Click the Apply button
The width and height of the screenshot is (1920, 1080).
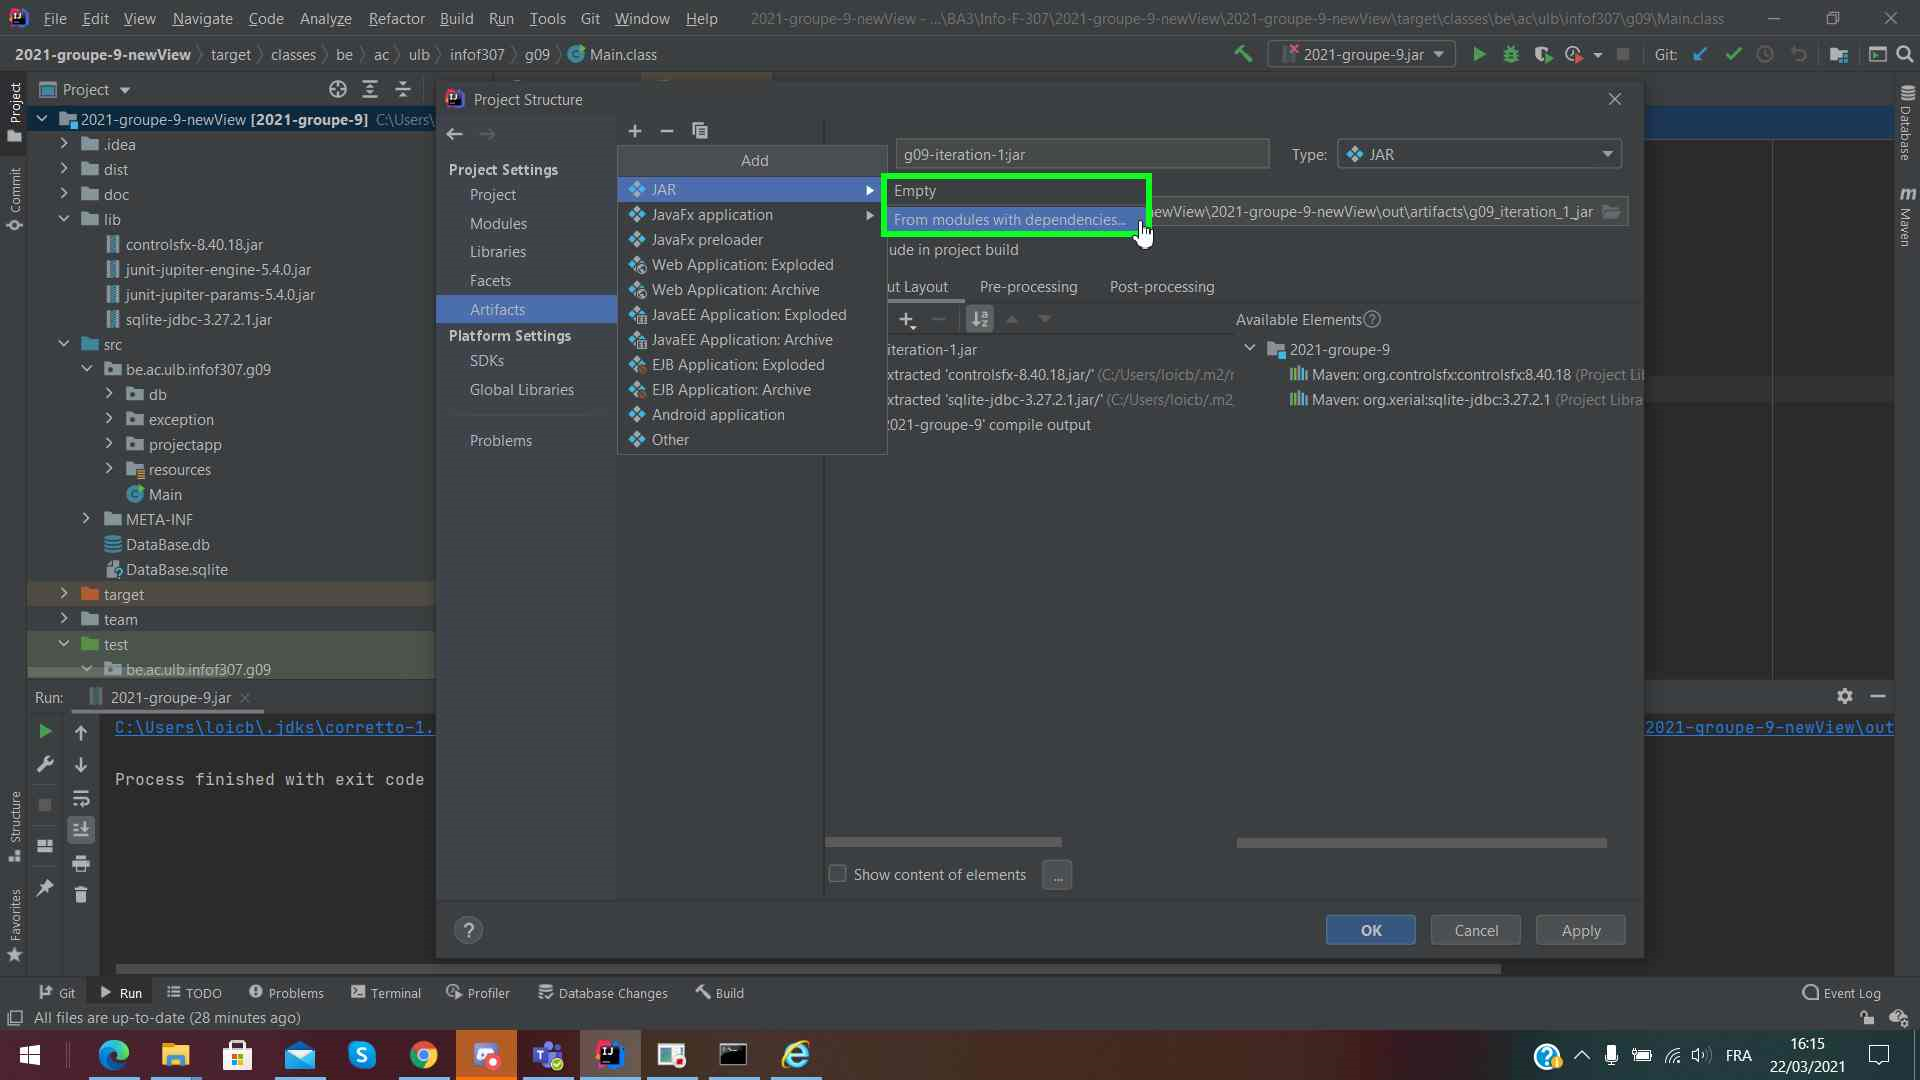pyautogui.click(x=1580, y=930)
